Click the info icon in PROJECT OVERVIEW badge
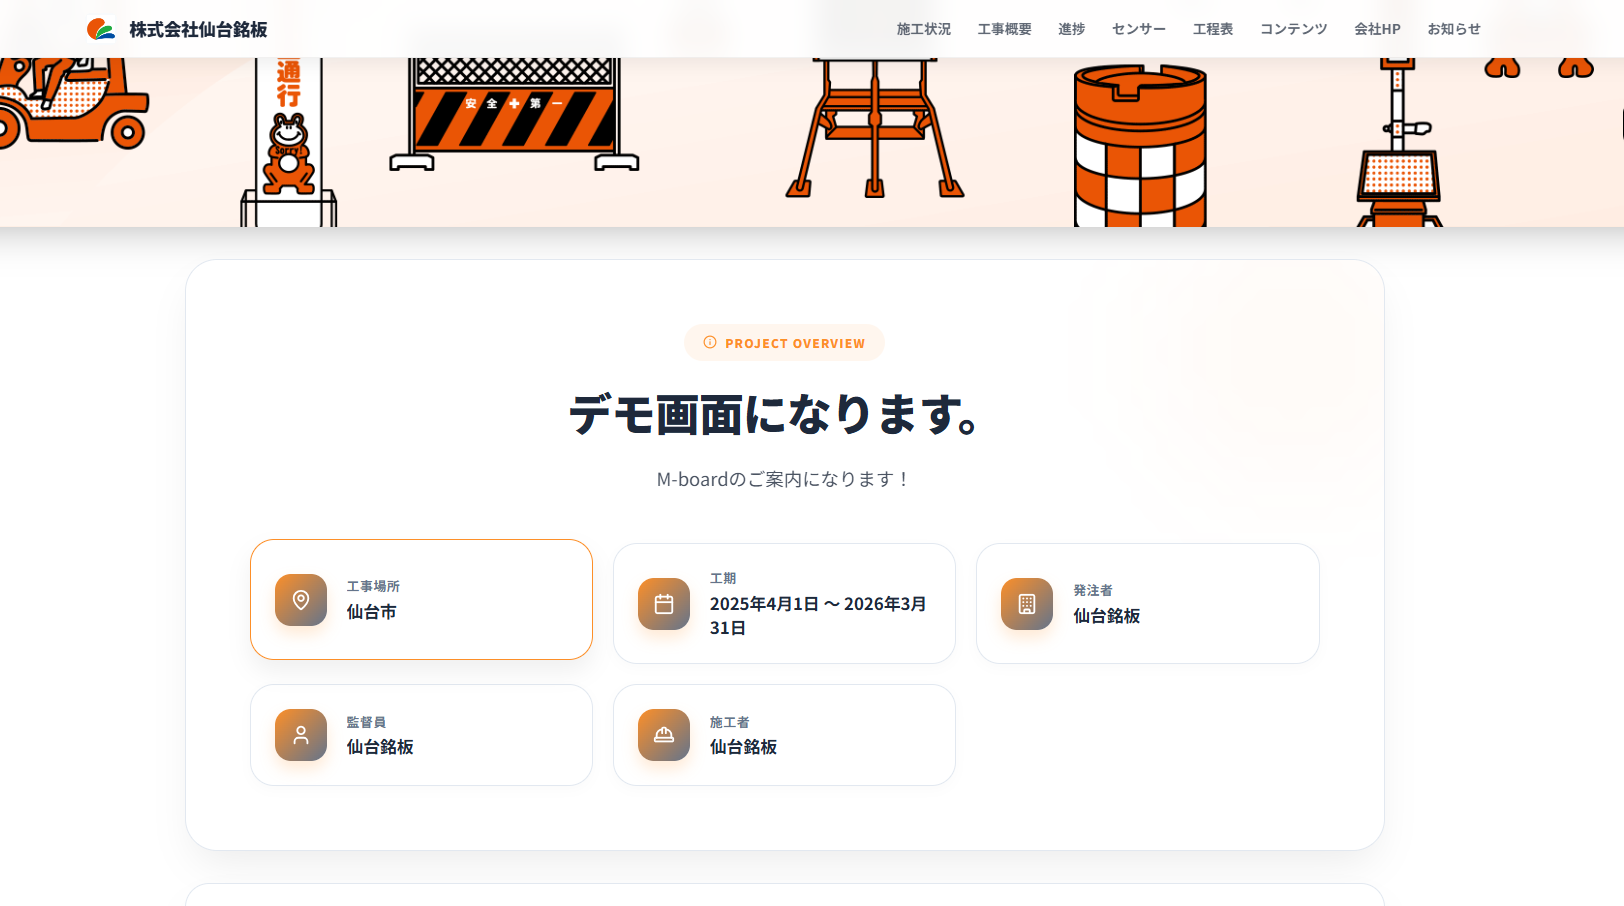 [x=710, y=343]
